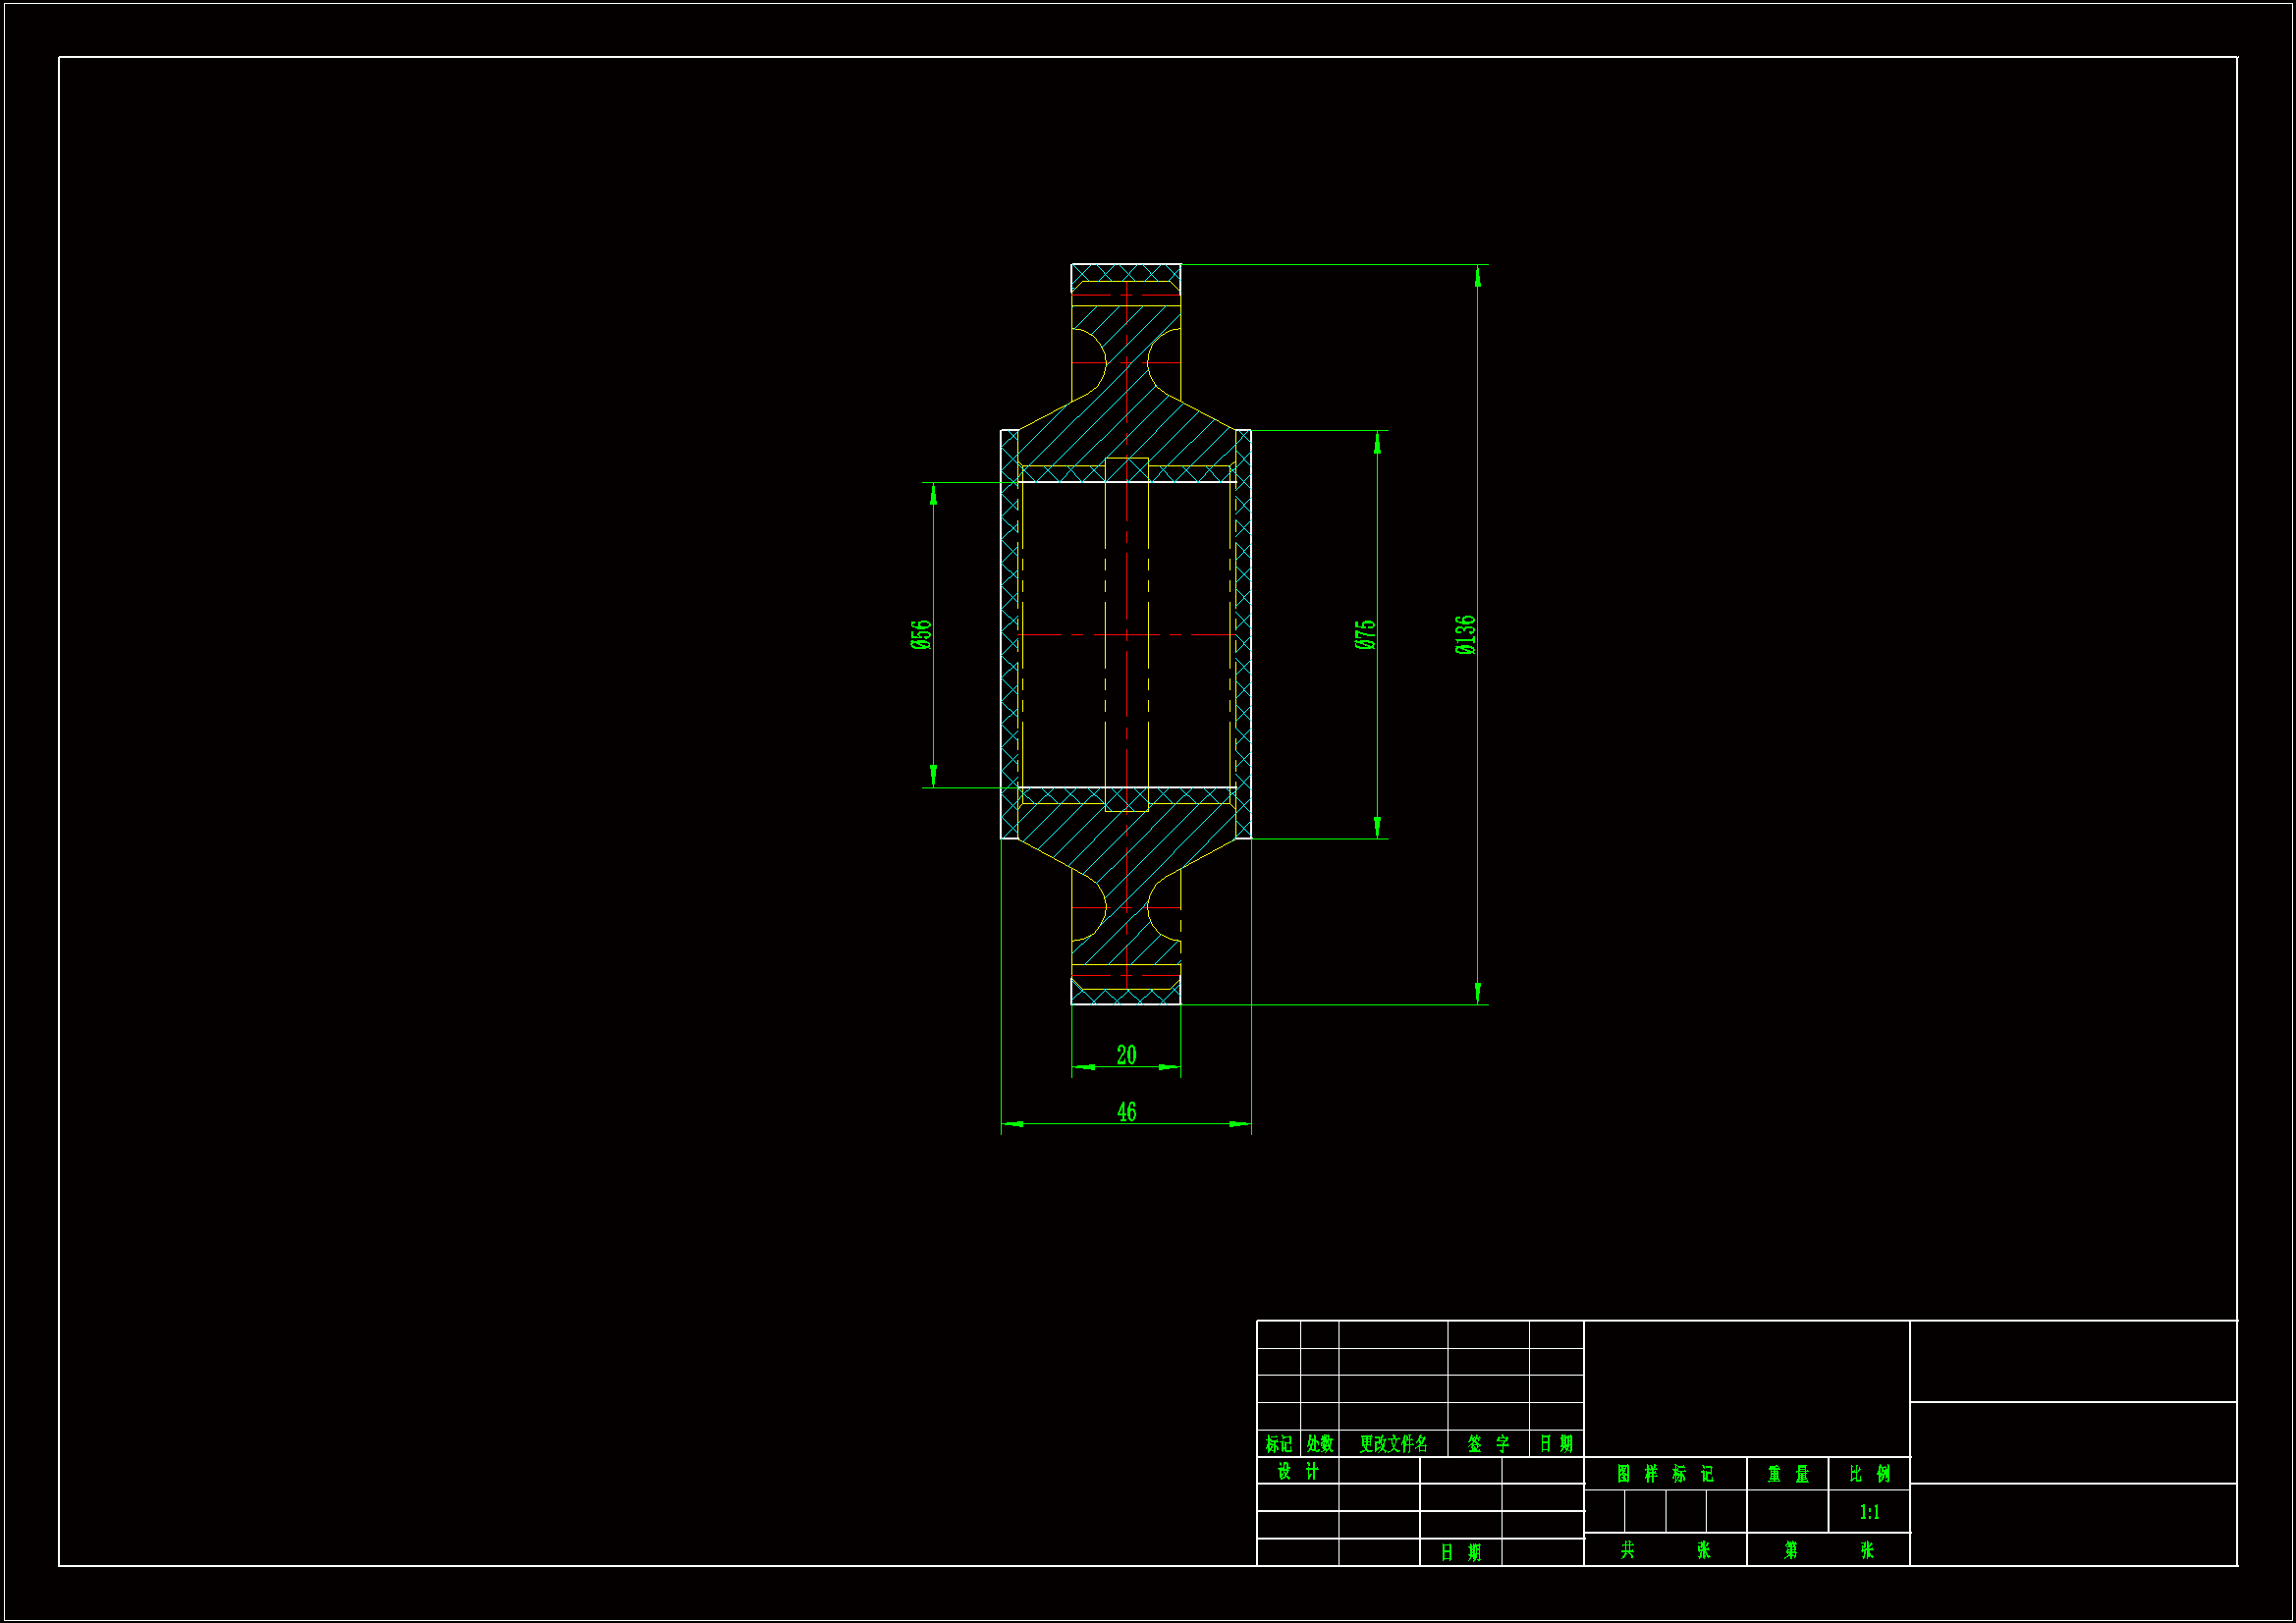Click the 1:1 scale value cell
Image resolution: width=2296 pixels, height=1623 pixels.
point(1869,1512)
